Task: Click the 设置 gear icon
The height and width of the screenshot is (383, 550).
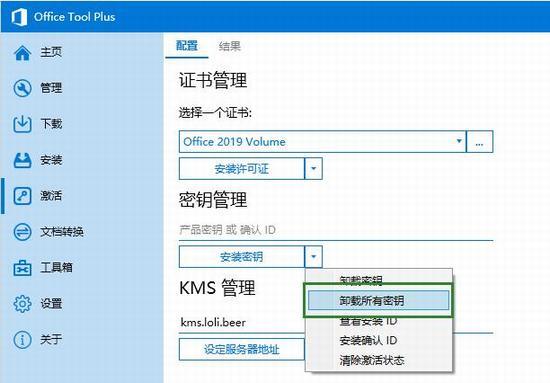Action: 22,304
